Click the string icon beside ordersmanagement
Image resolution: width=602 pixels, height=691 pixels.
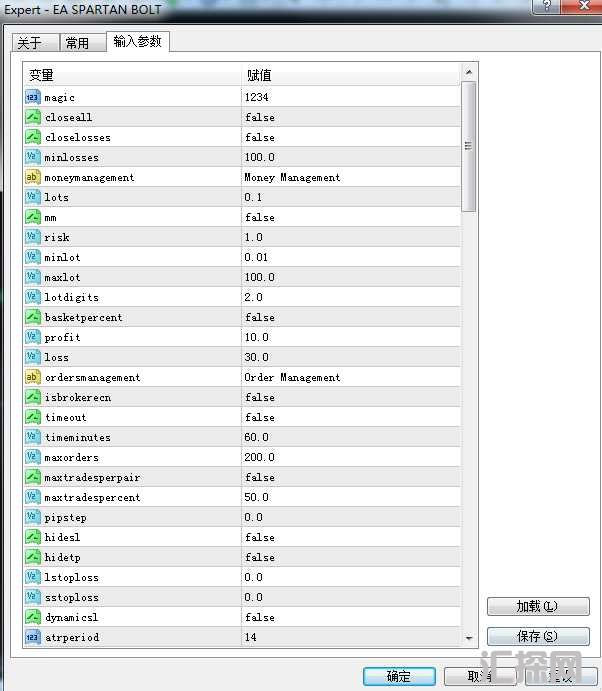point(33,377)
